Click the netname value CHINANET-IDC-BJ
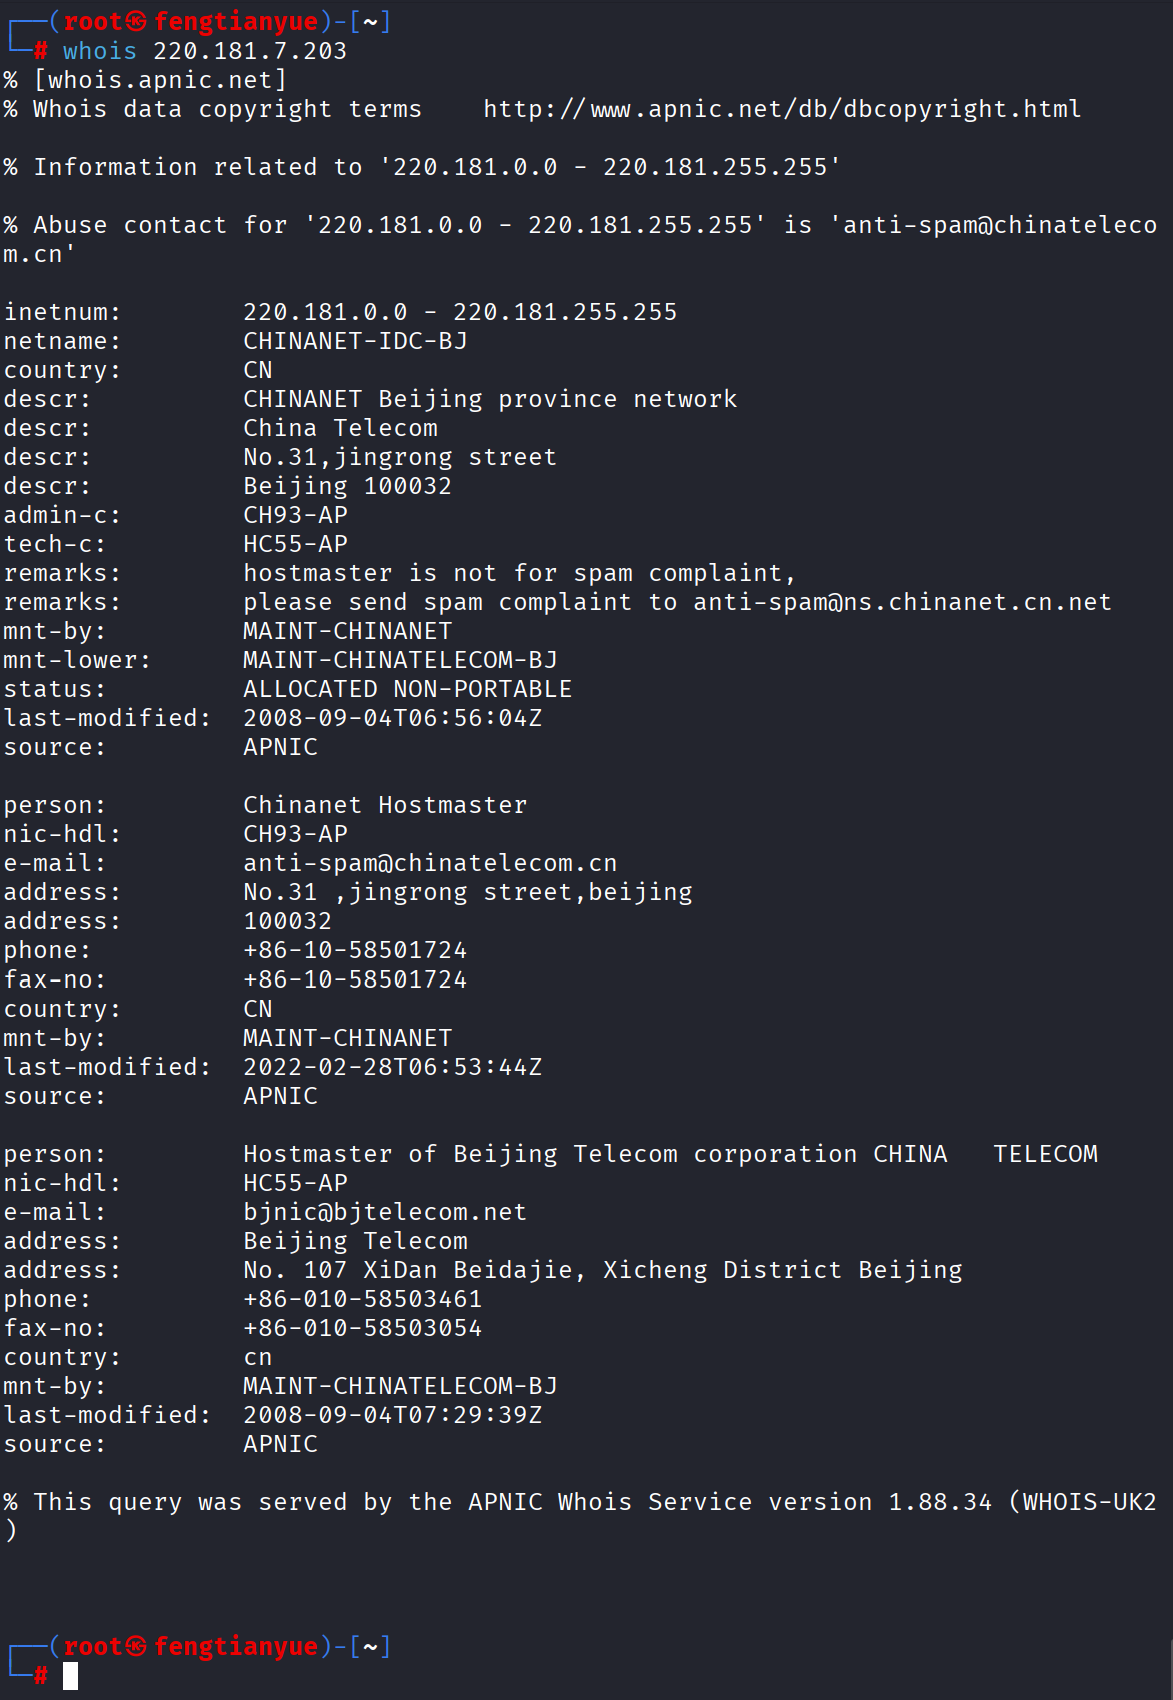 (355, 341)
